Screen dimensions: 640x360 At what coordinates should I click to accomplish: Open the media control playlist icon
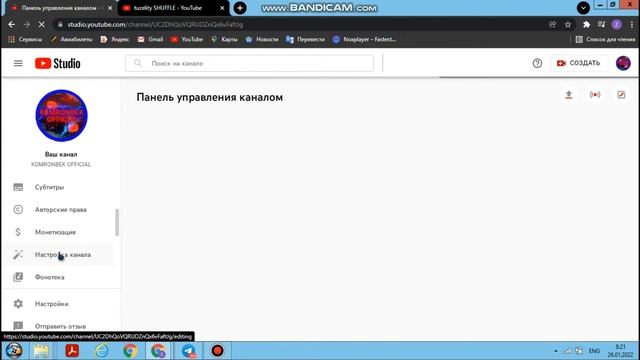tap(601, 24)
